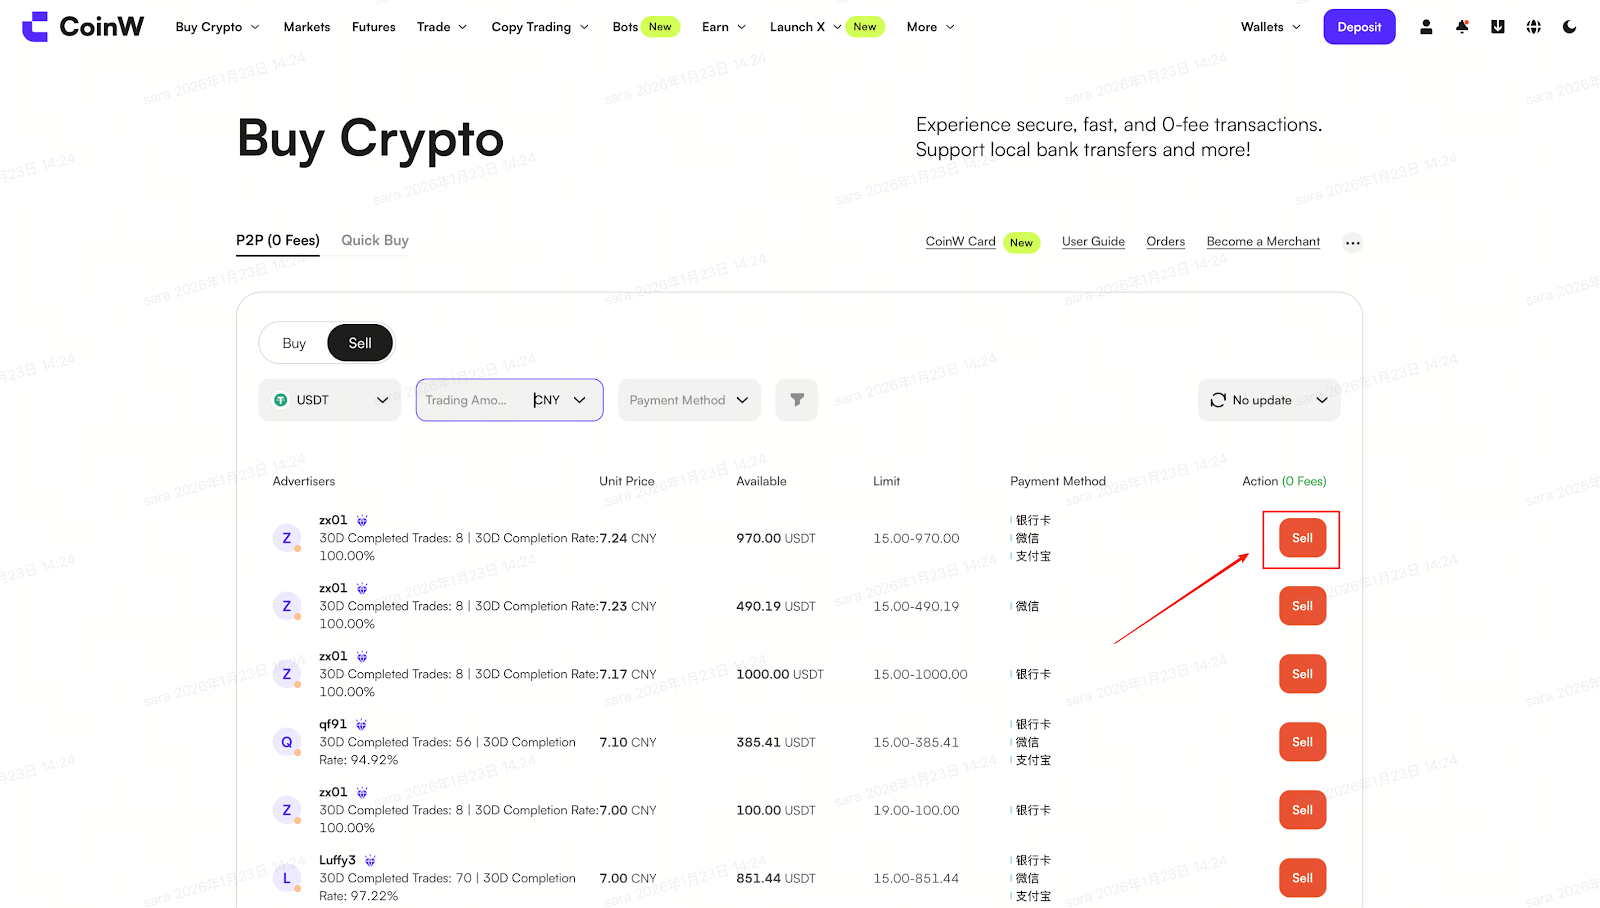
Task: Click the Trading Amount input field
Action: [x=470, y=400]
